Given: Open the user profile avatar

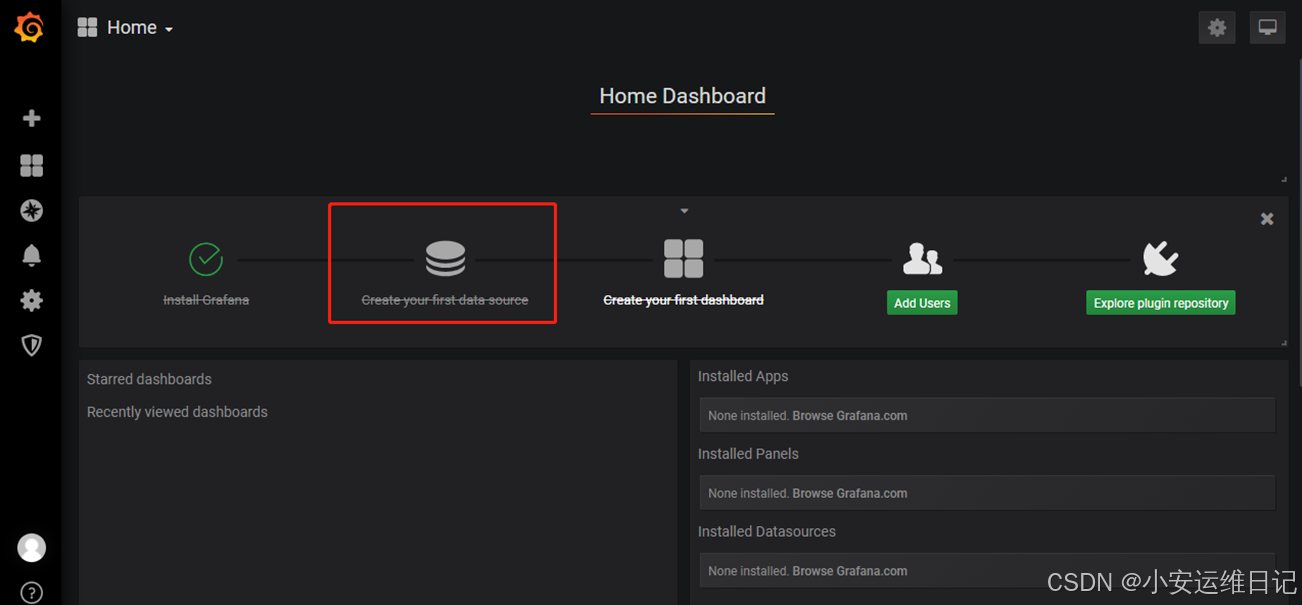Looking at the screenshot, I should 32,548.
